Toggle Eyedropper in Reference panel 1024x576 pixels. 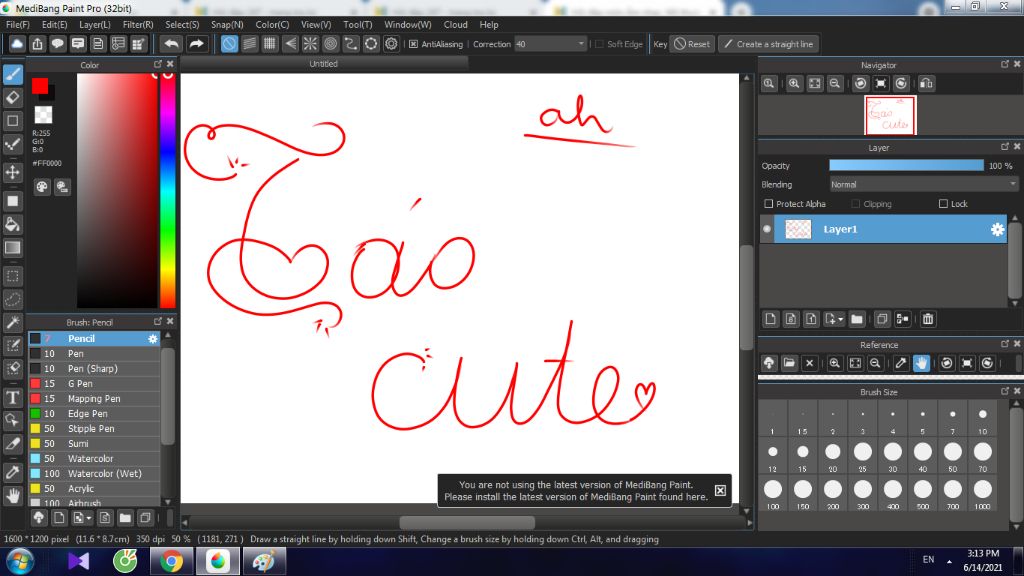pos(901,363)
